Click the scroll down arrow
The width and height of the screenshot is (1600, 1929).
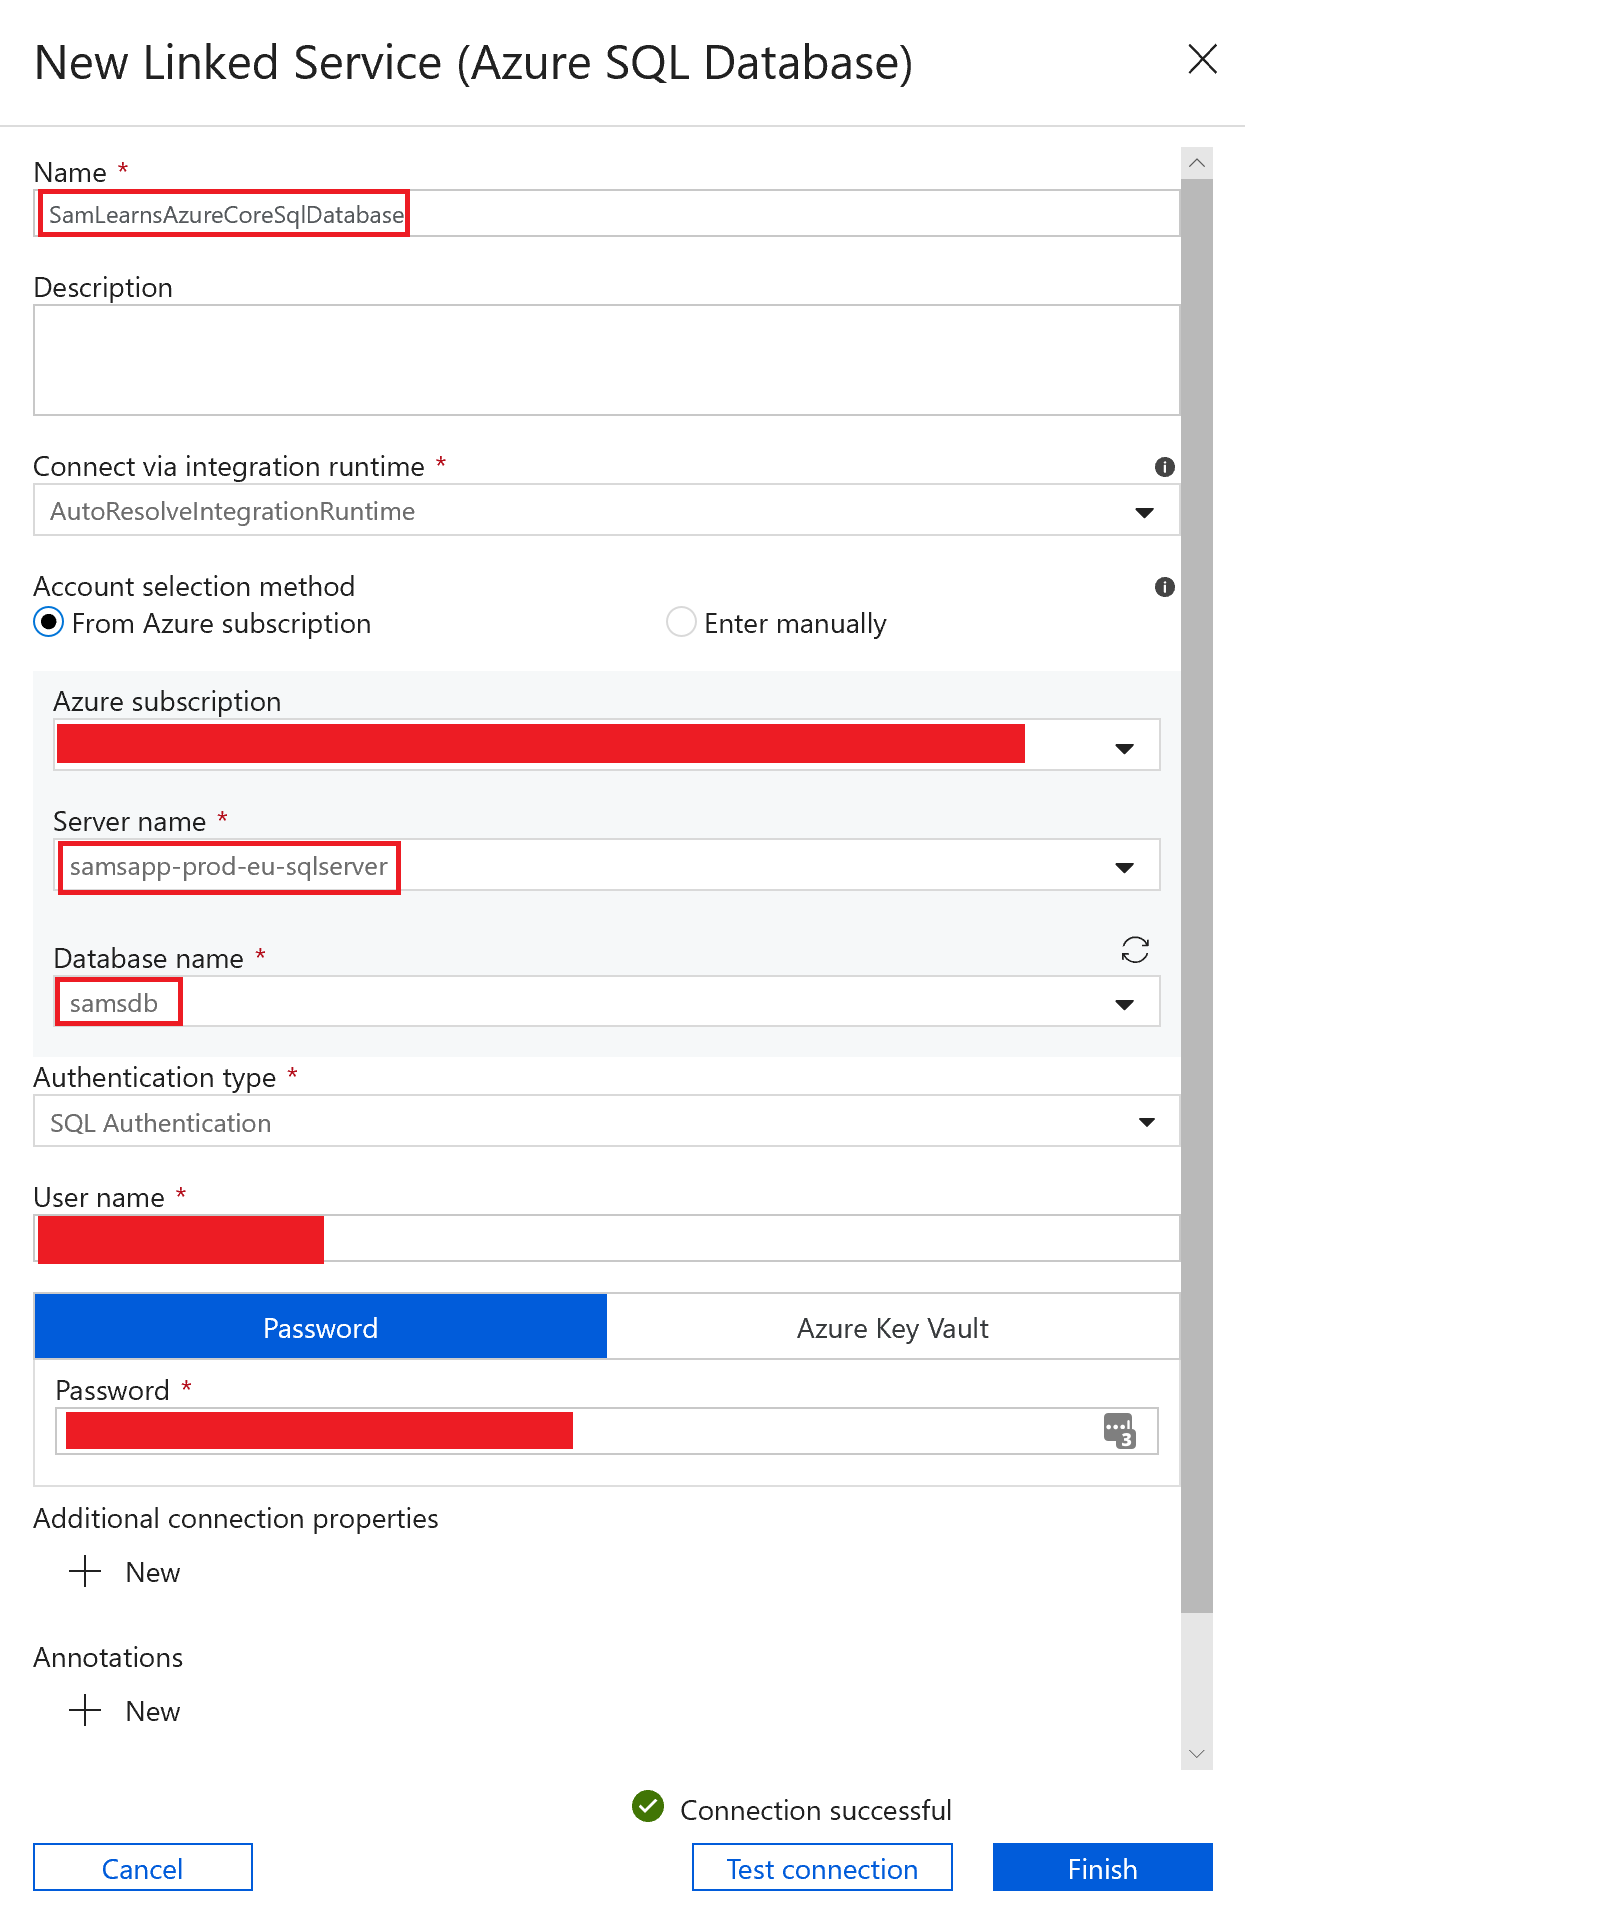(1196, 1754)
